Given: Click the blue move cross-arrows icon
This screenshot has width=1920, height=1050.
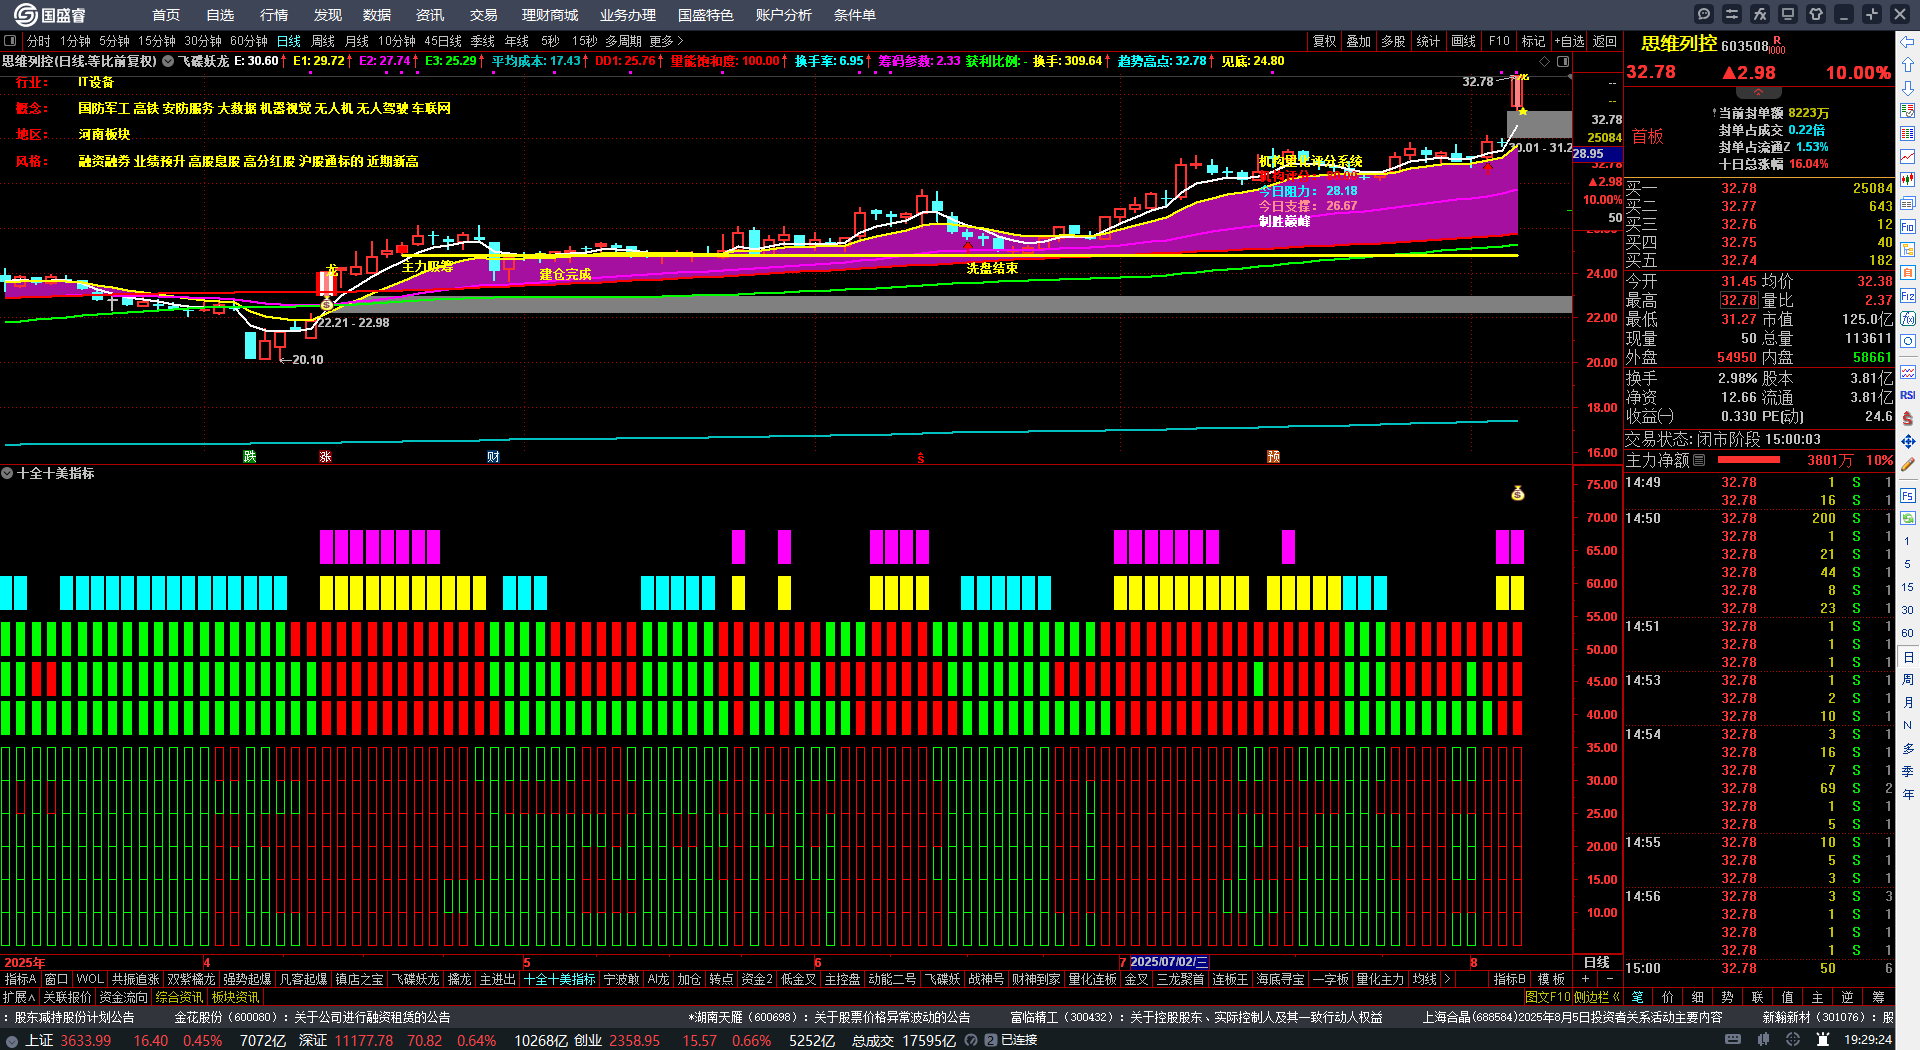Looking at the screenshot, I should (1908, 441).
